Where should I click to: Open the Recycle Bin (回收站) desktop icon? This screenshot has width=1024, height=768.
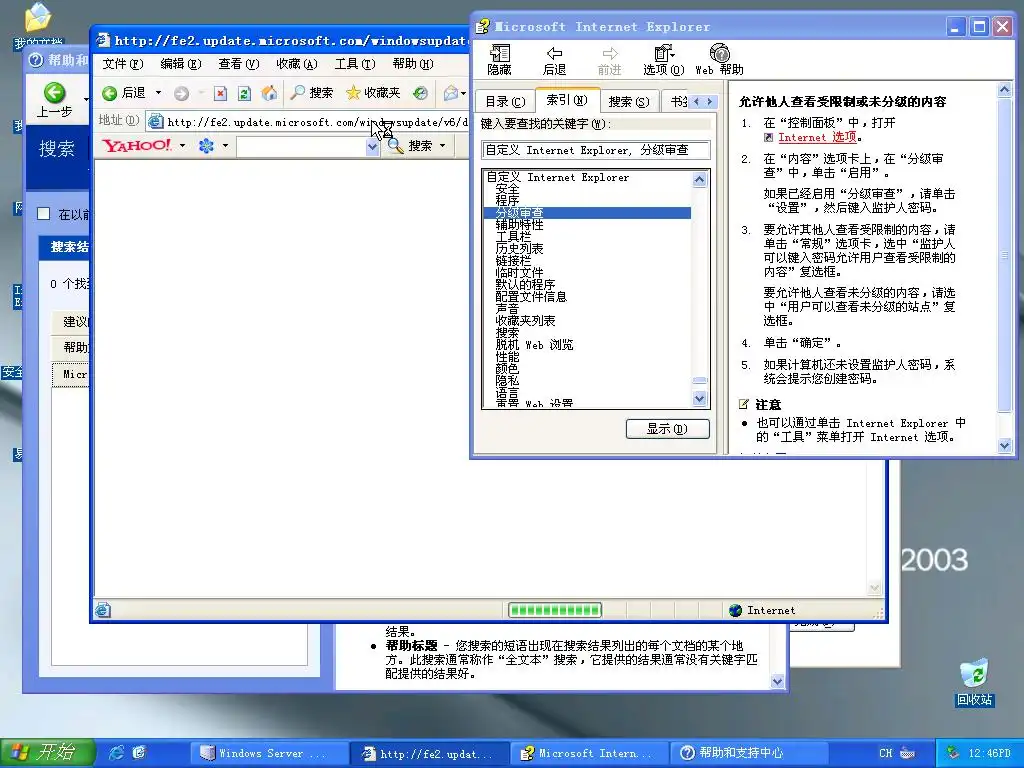click(x=974, y=682)
